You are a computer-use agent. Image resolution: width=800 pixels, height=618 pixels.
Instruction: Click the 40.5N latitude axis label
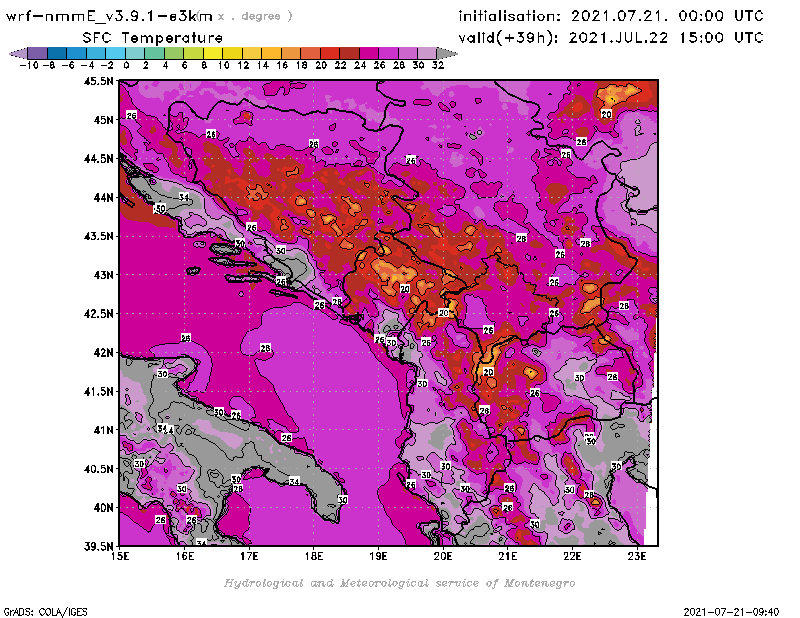tap(98, 469)
